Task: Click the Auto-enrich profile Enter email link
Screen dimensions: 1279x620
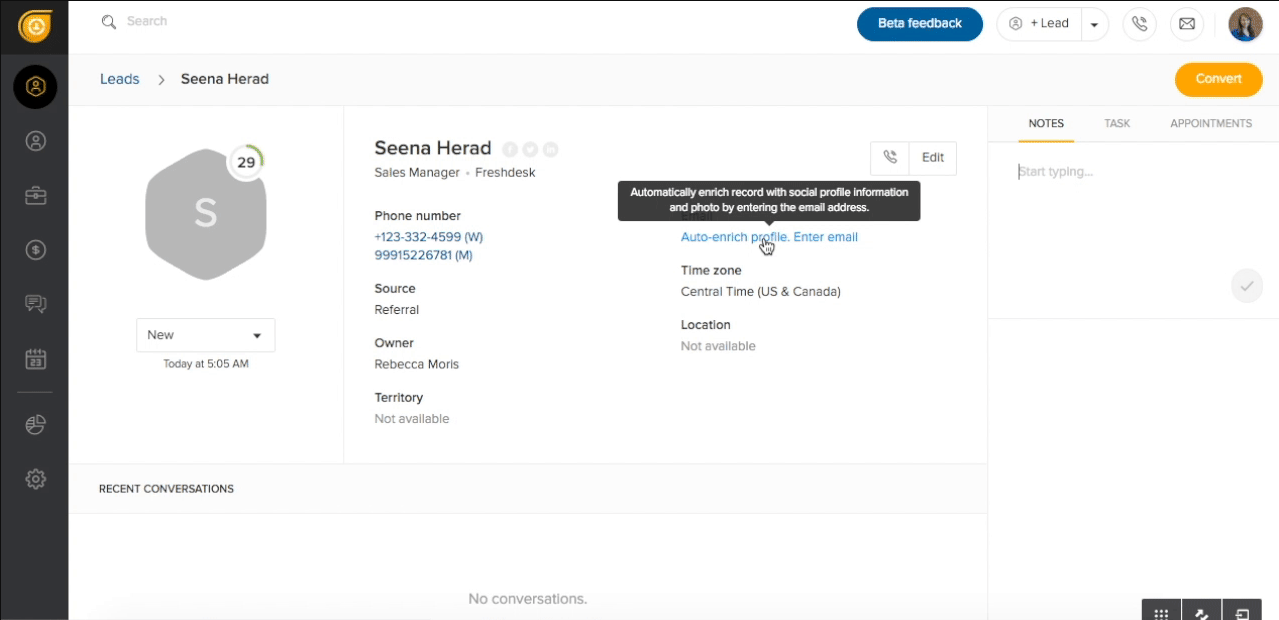Action: (x=769, y=237)
